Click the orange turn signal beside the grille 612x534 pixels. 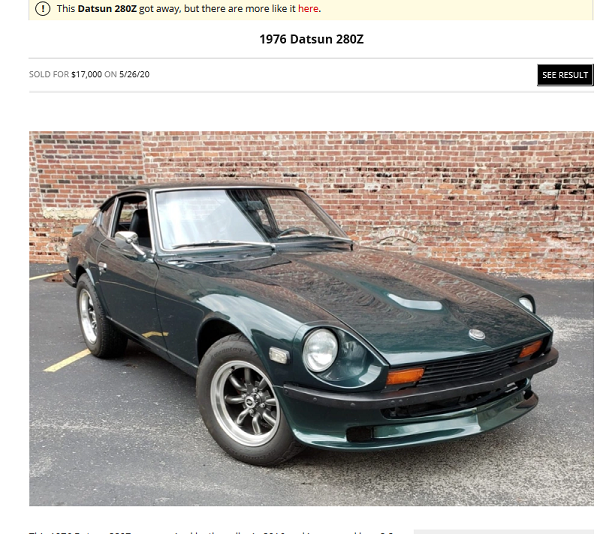[405, 376]
